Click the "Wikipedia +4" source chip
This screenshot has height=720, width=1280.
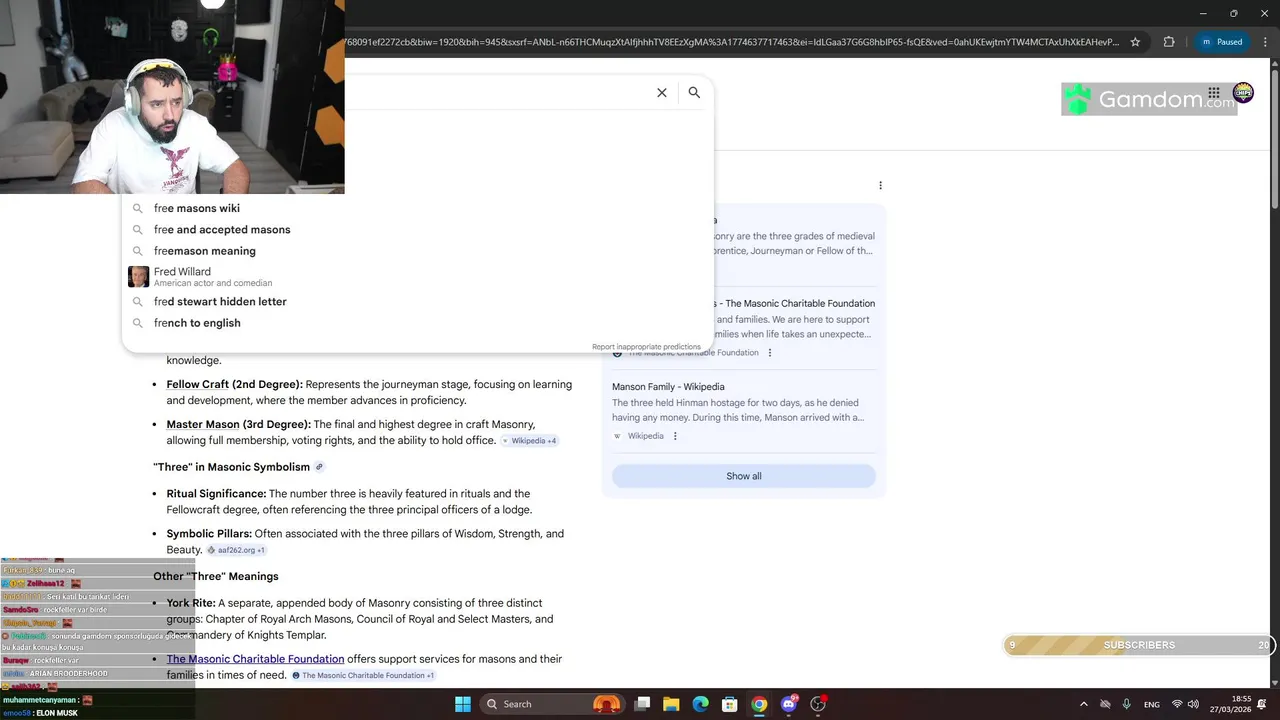529,441
